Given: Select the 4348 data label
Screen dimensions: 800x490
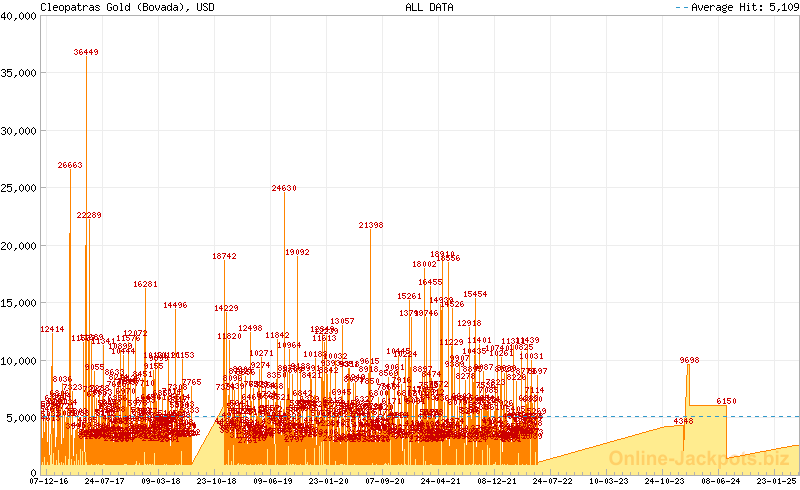Looking at the screenshot, I should tap(683, 421).
